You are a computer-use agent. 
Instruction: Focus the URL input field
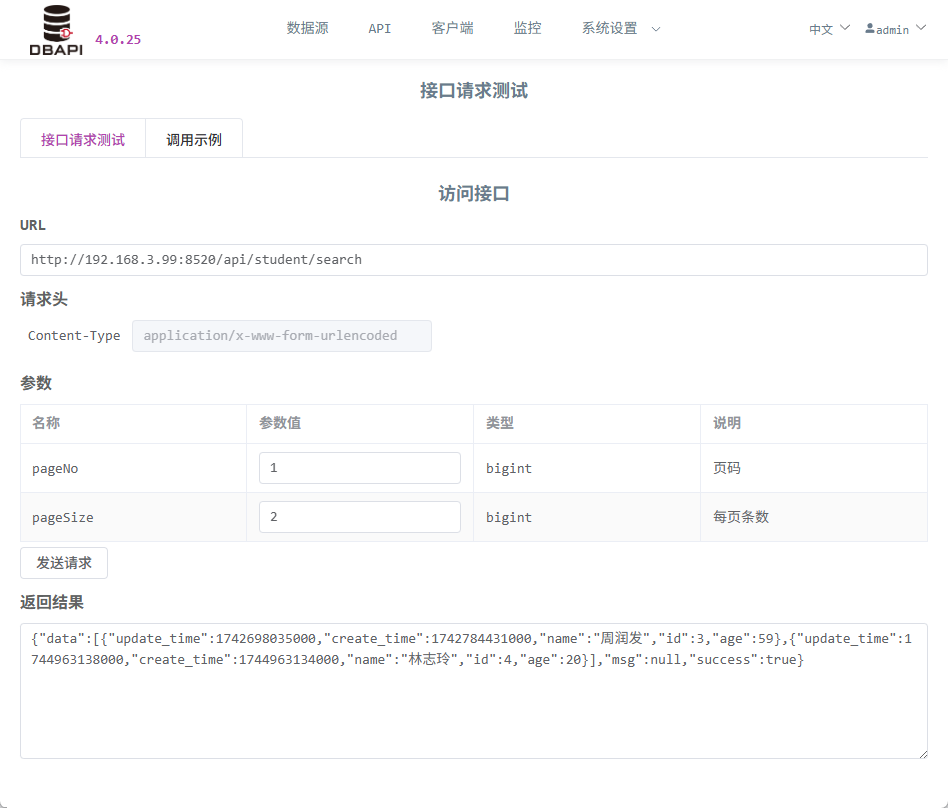click(x=473, y=260)
